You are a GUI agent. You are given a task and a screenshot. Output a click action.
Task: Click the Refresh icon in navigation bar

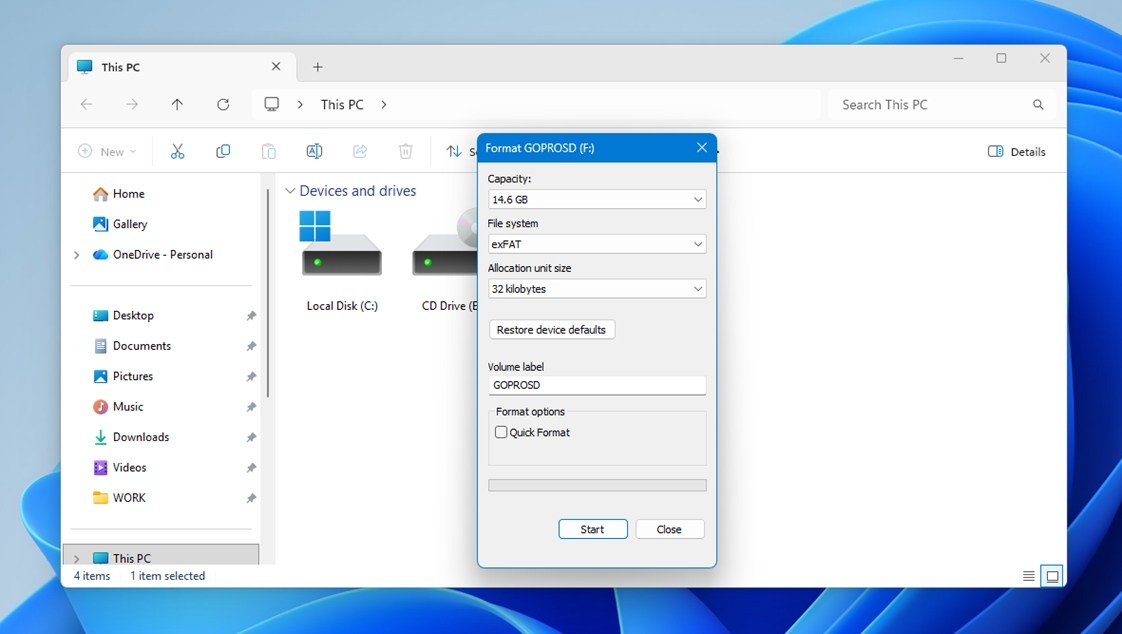(223, 104)
